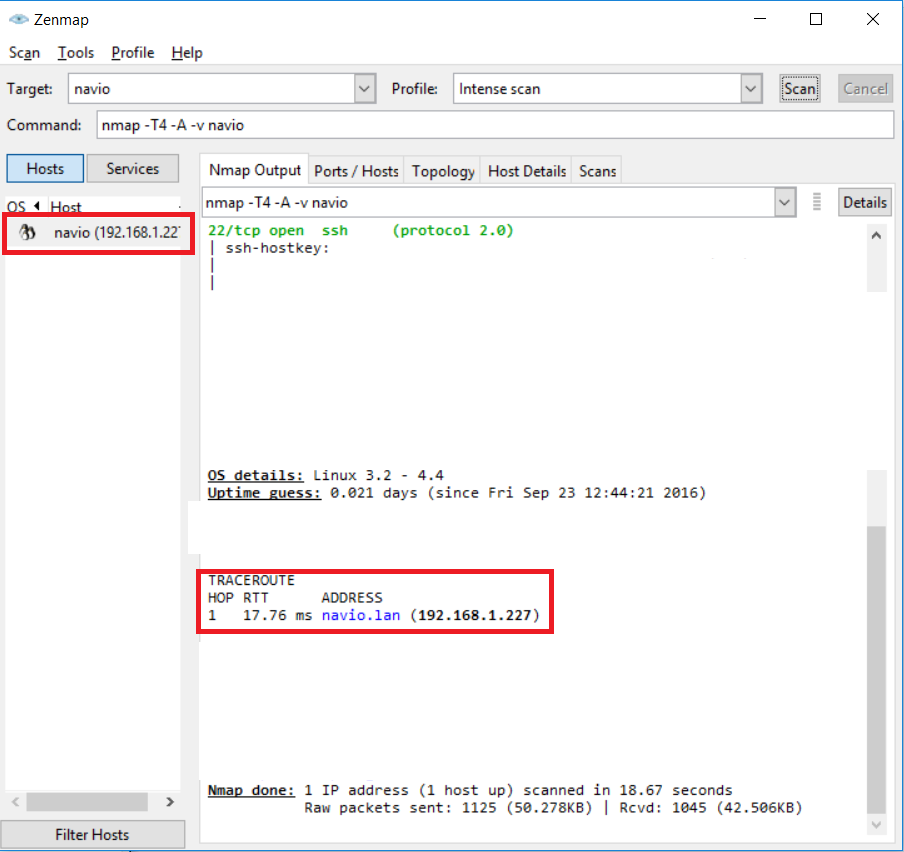Click the 22/tcp open ssh output line
The width and height of the screenshot is (904, 852).
click(360, 231)
